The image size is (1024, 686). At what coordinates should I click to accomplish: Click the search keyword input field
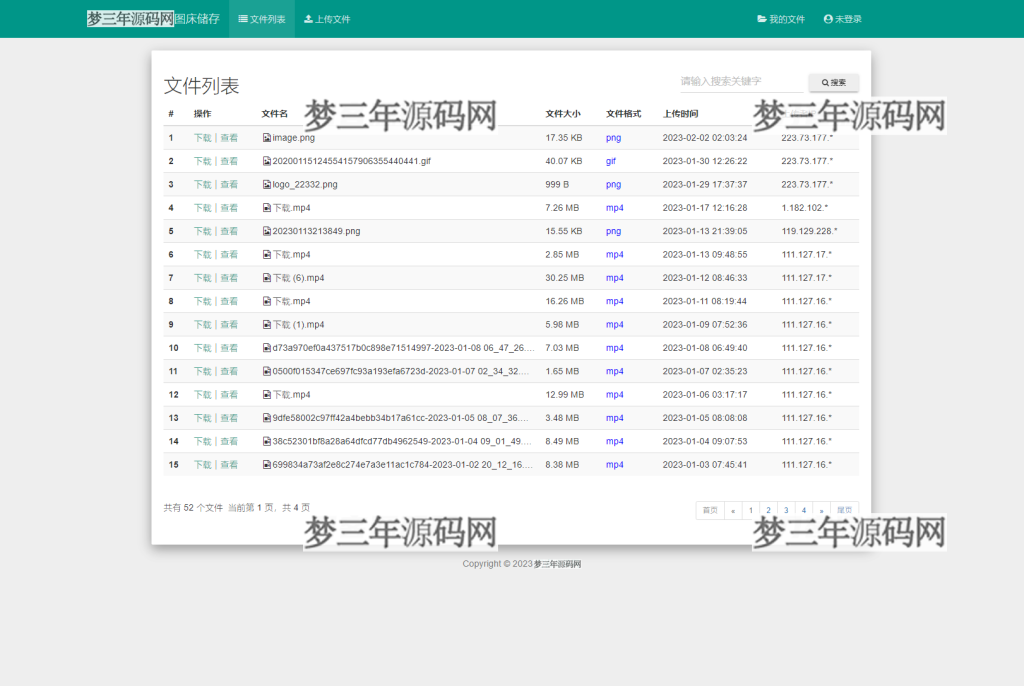740,82
